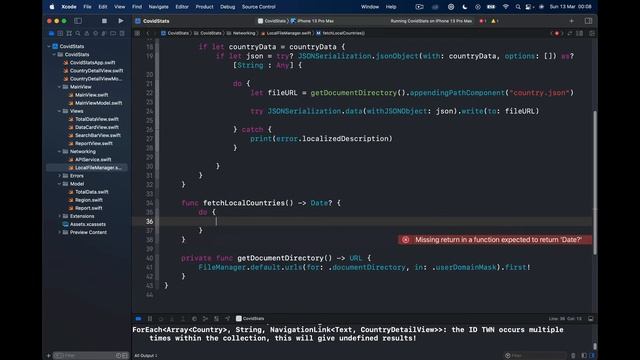This screenshot has height=360, width=640.
Task: Open macOS Spotlight search in menu bar
Action: [518, 7]
